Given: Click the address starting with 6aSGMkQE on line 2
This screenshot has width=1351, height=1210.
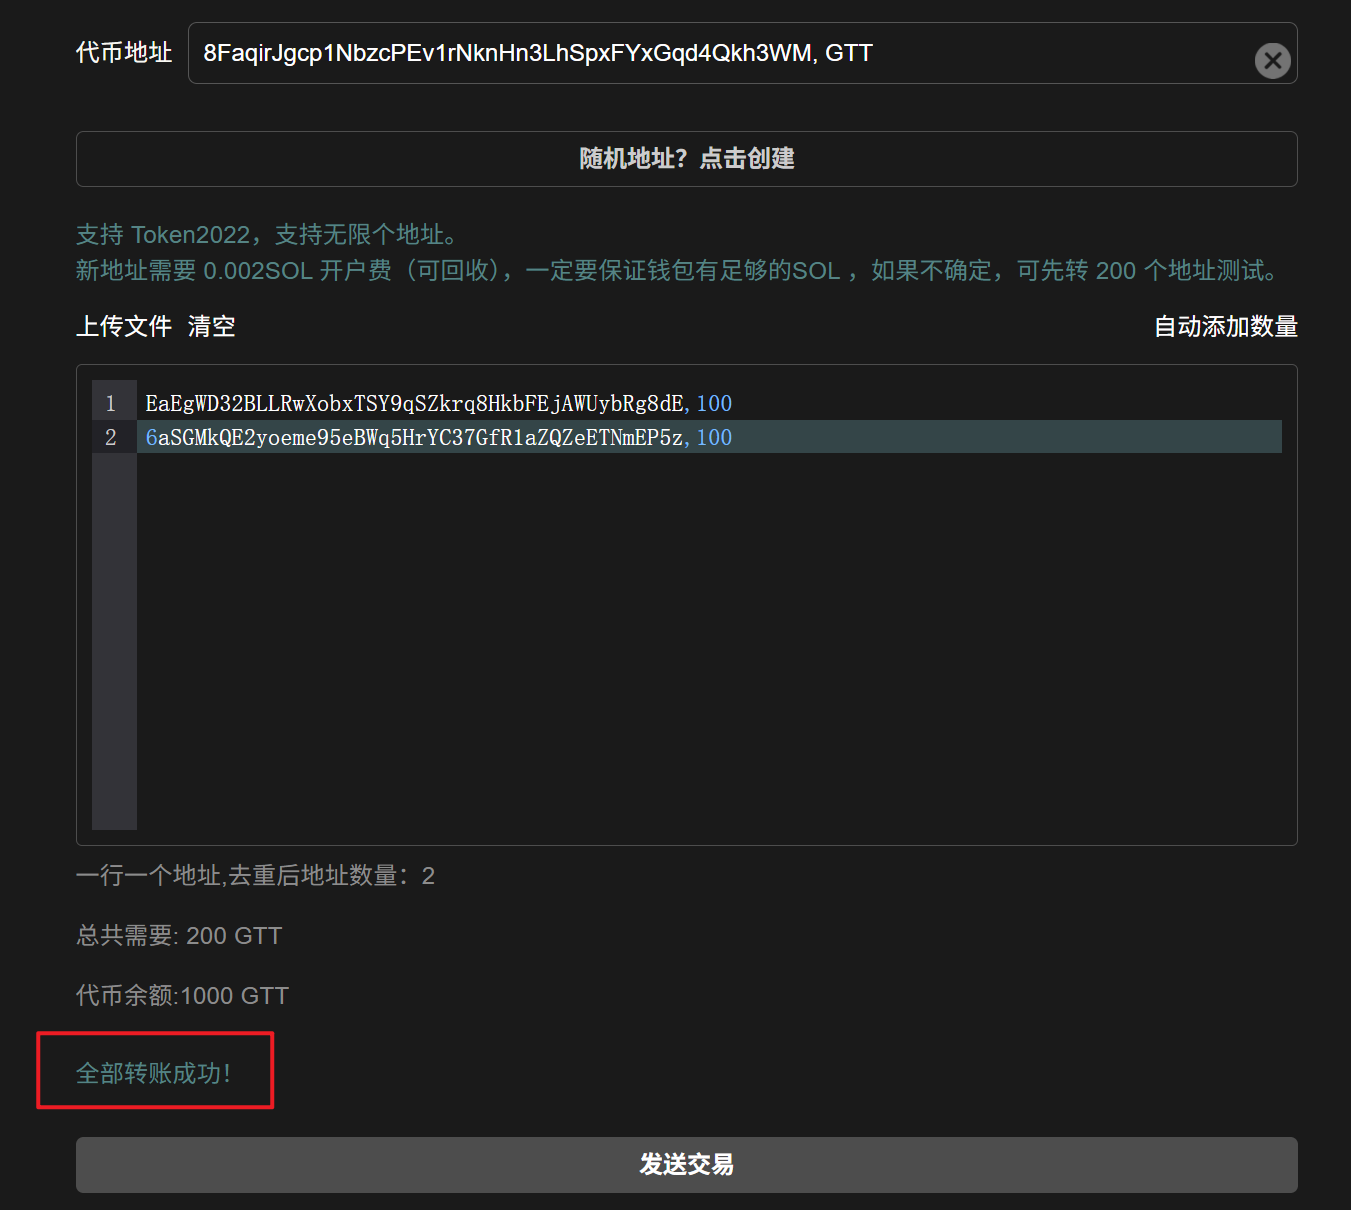Looking at the screenshot, I should (x=414, y=438).
